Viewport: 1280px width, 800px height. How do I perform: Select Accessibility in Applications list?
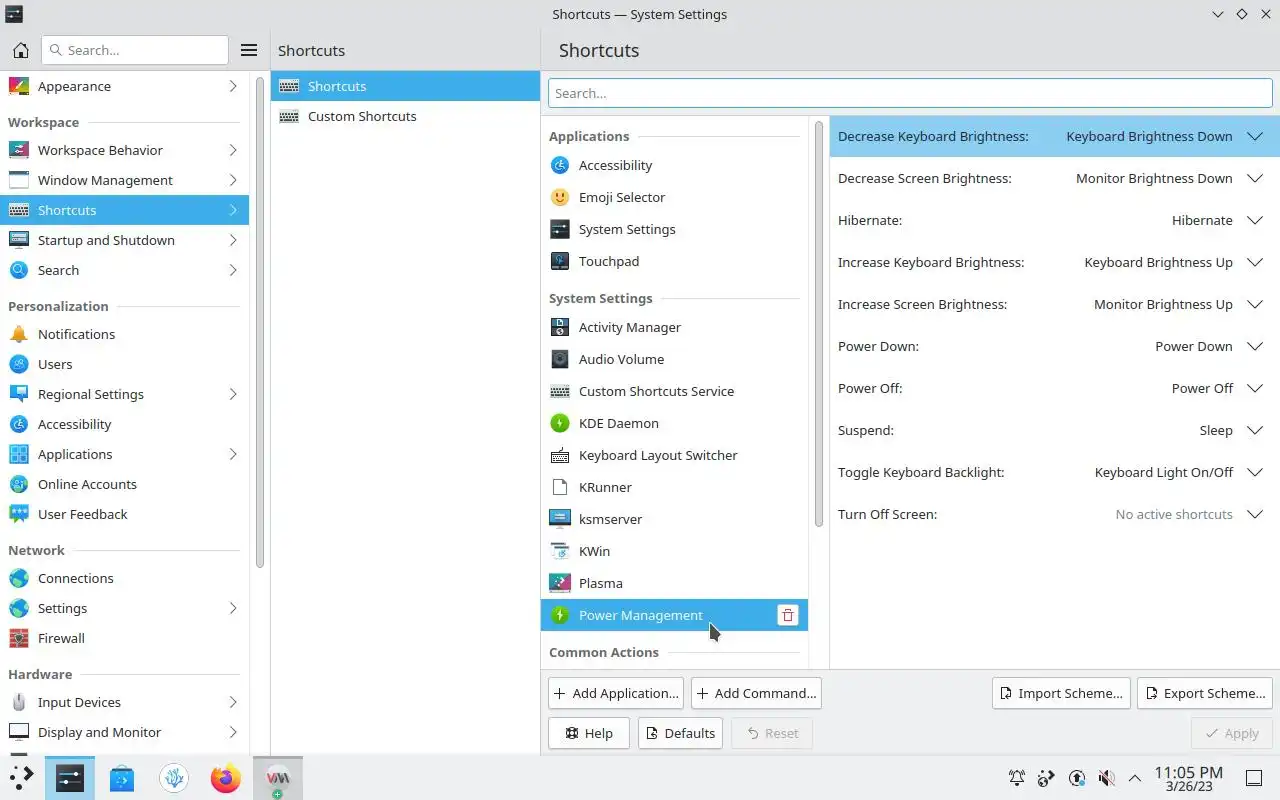674,165
